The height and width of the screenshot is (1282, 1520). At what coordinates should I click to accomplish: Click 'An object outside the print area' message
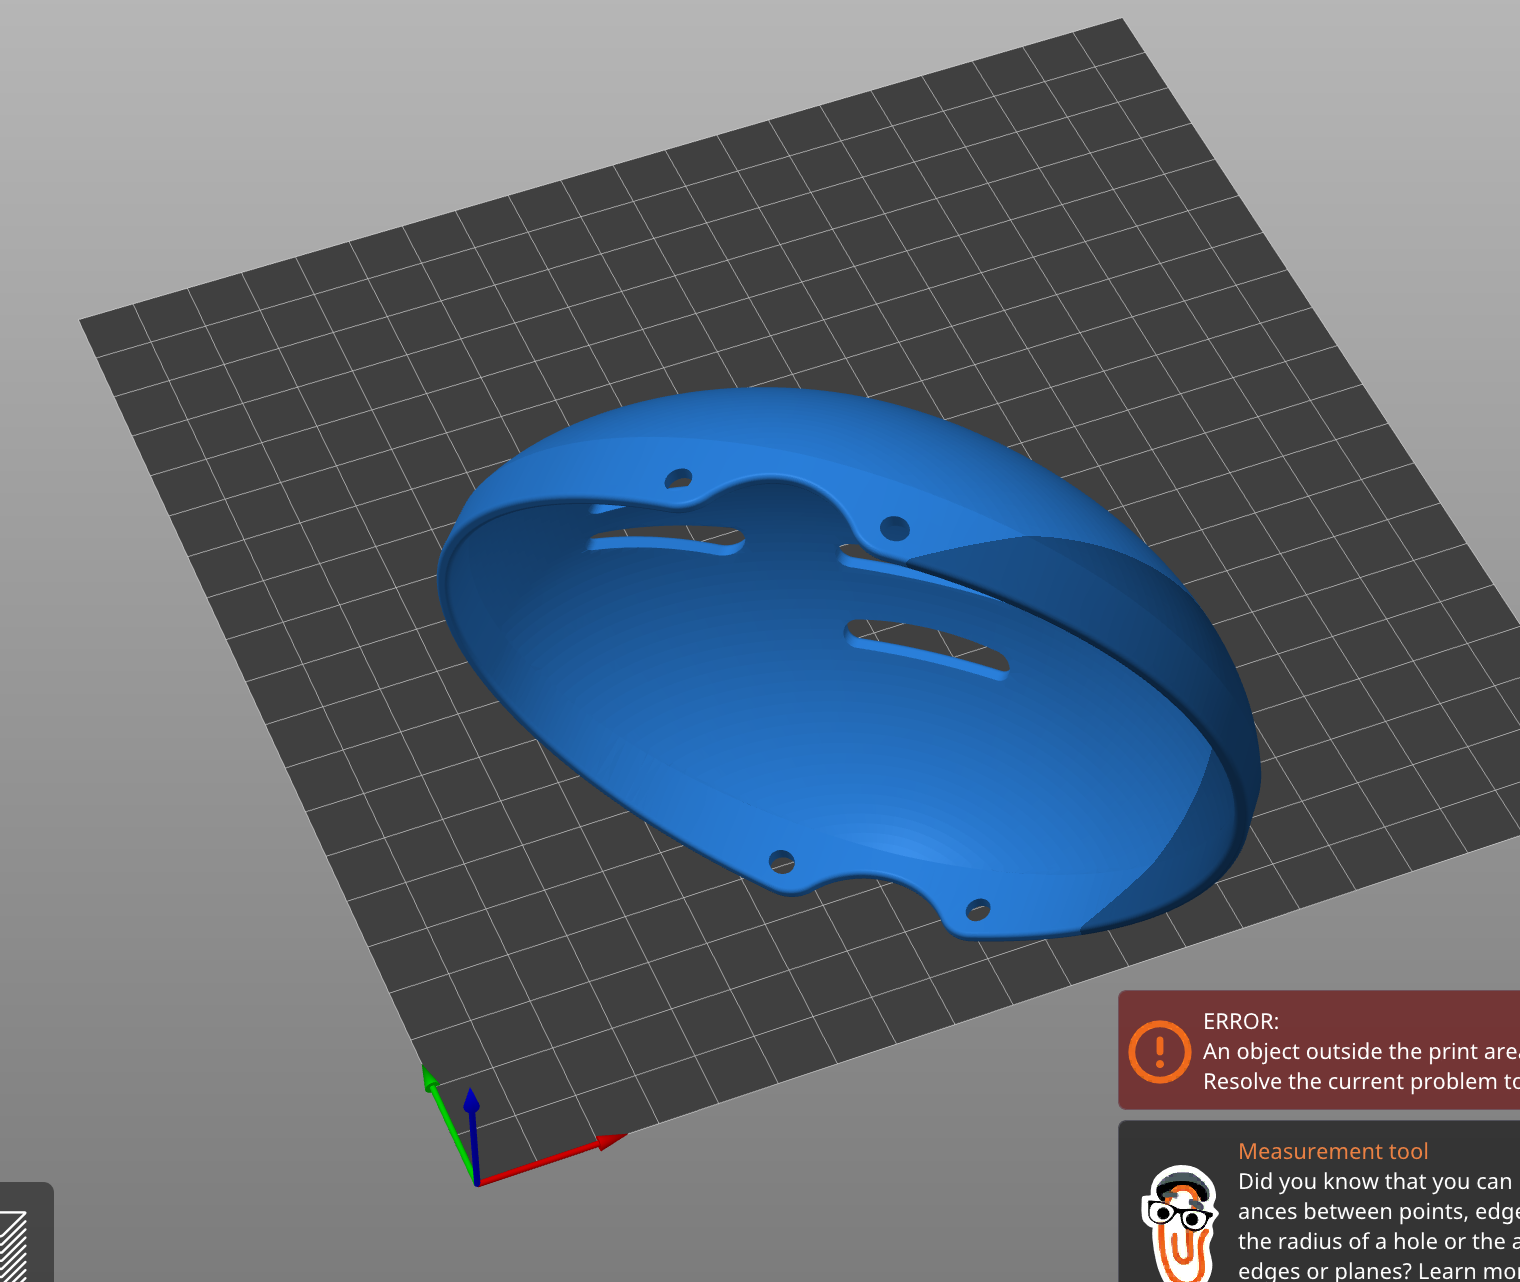[1361, 1051]
